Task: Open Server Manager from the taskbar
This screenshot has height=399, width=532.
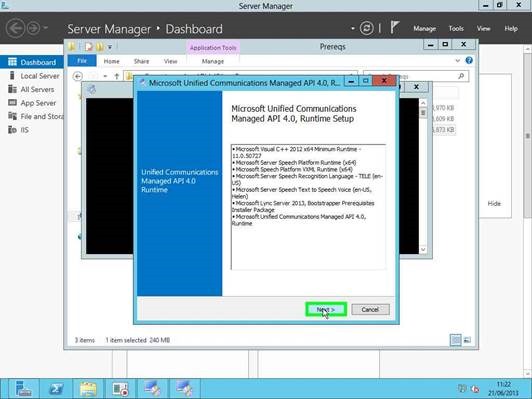Action: [x=23, y=388]
